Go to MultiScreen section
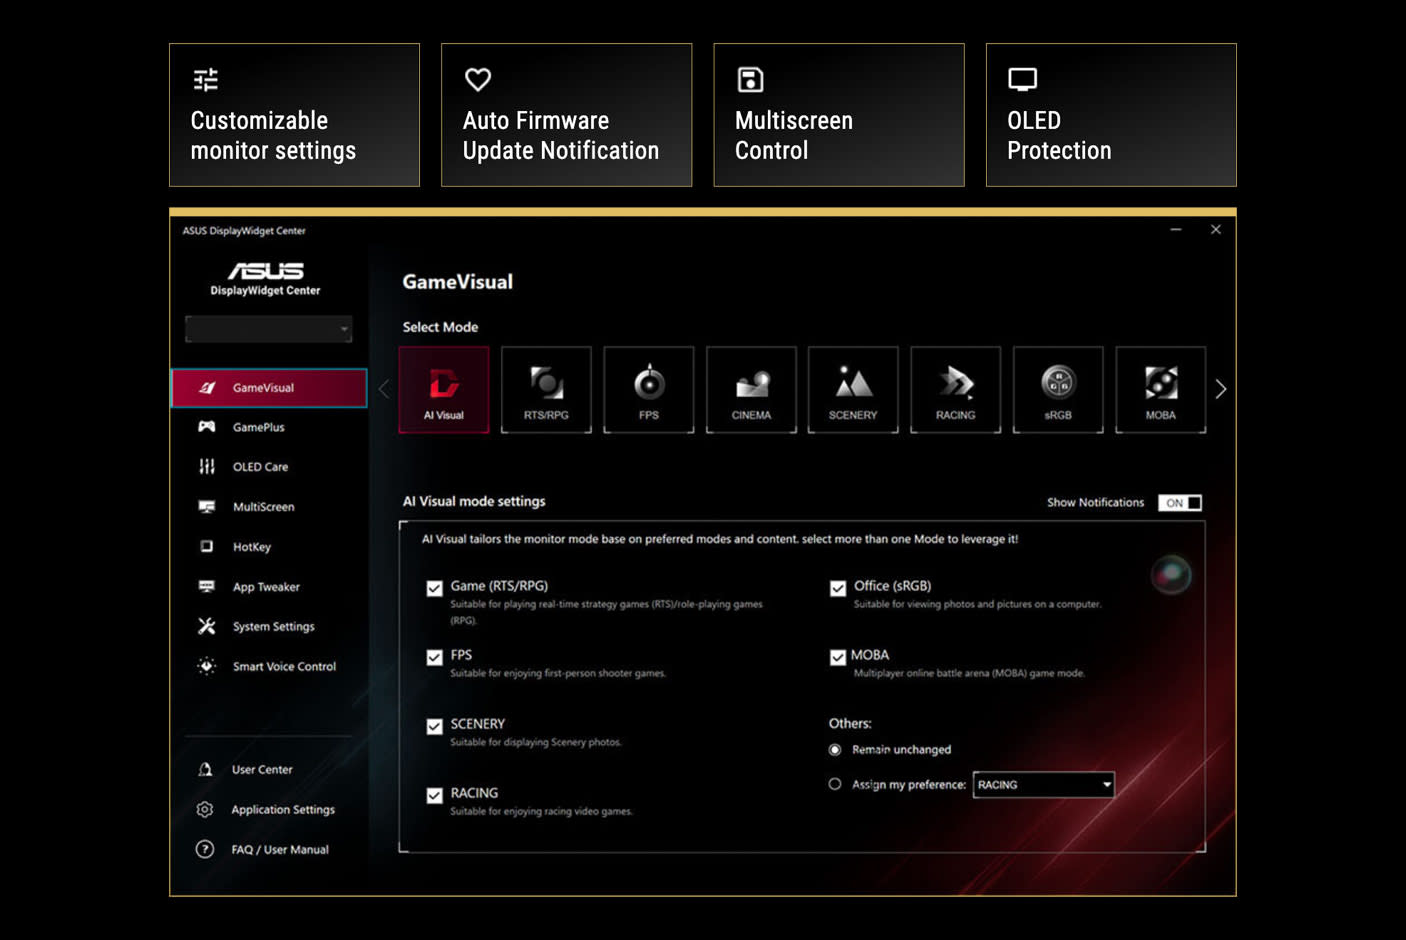This screenshot has height=940, width=1406. pos(269,507)
